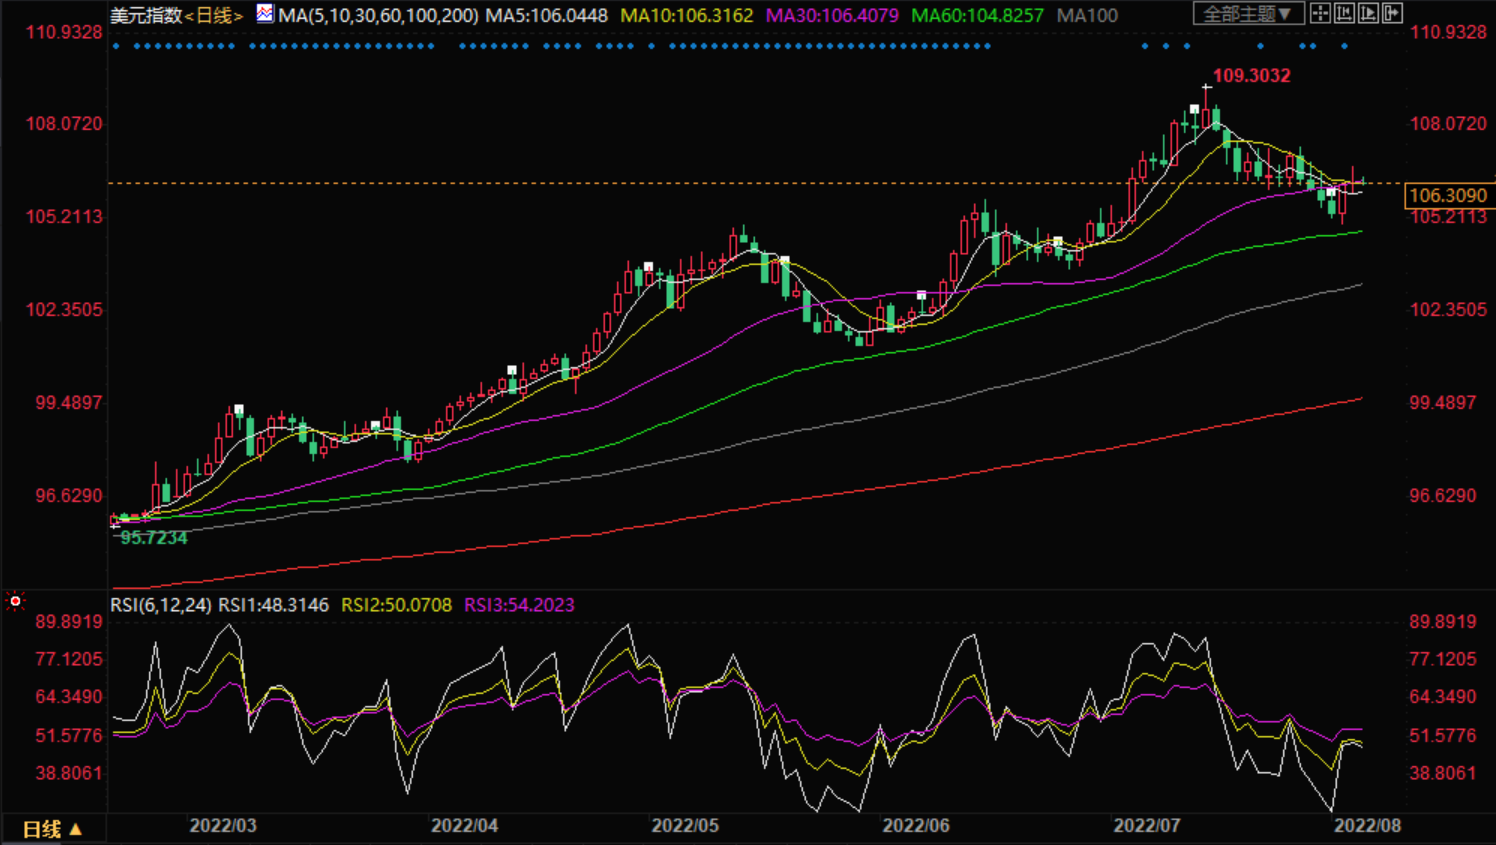Image resolution: width=1496 pixels, height=845 pixels.
Task: Click the red sun icon beside RSI panel
Action: 15,601
